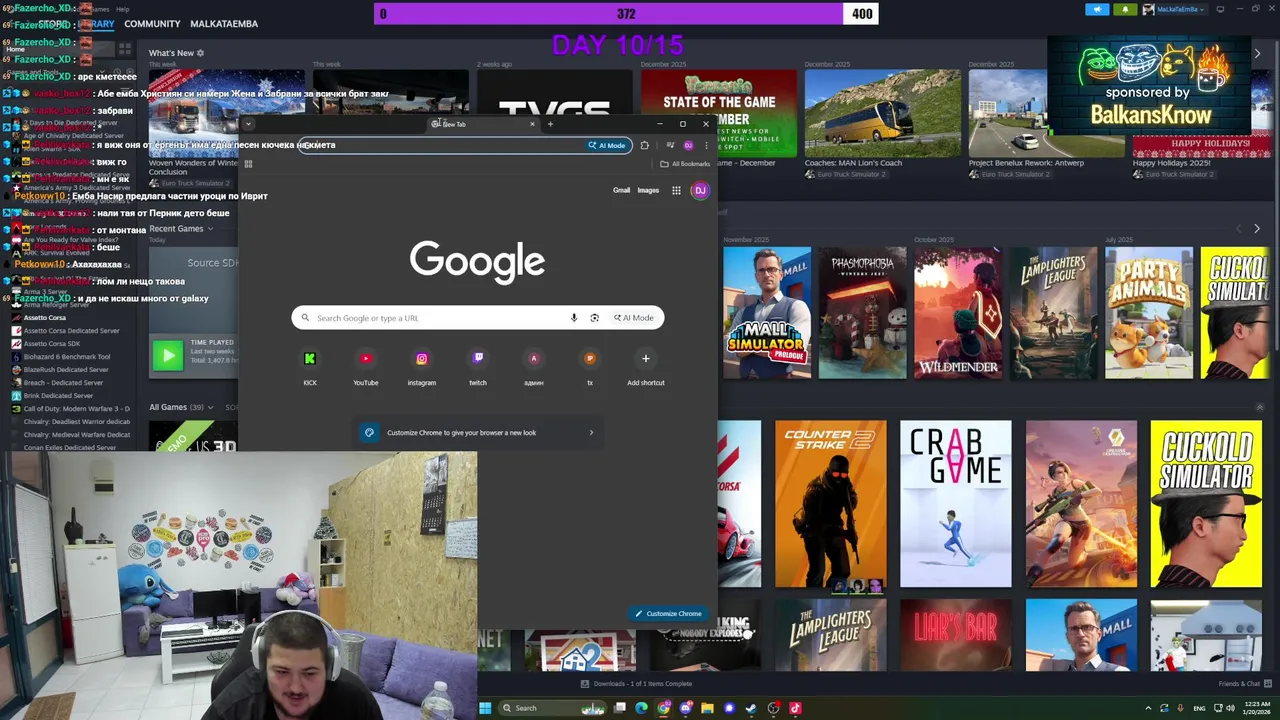Open File Explorer from taskbar
This screenshot has width=1280, height=720.
tap(707, 708)
